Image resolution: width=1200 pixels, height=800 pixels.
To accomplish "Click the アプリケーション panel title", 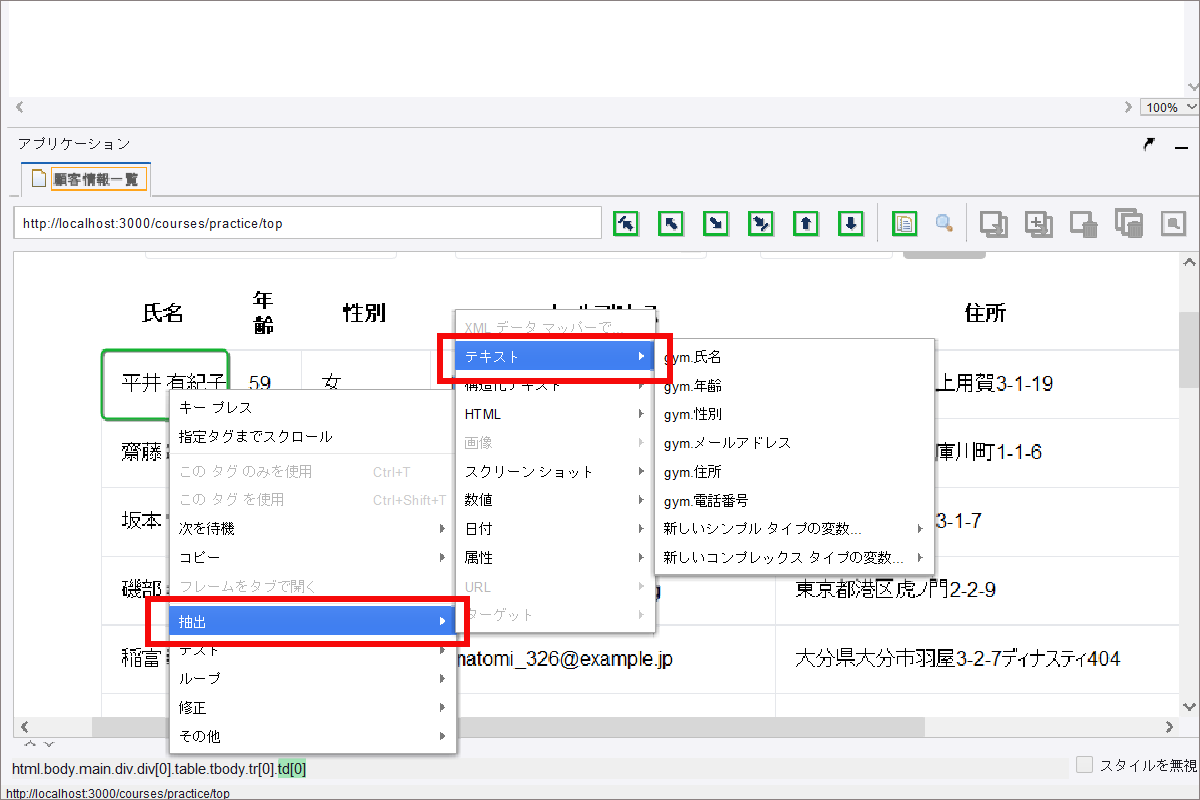I will 74,144.
